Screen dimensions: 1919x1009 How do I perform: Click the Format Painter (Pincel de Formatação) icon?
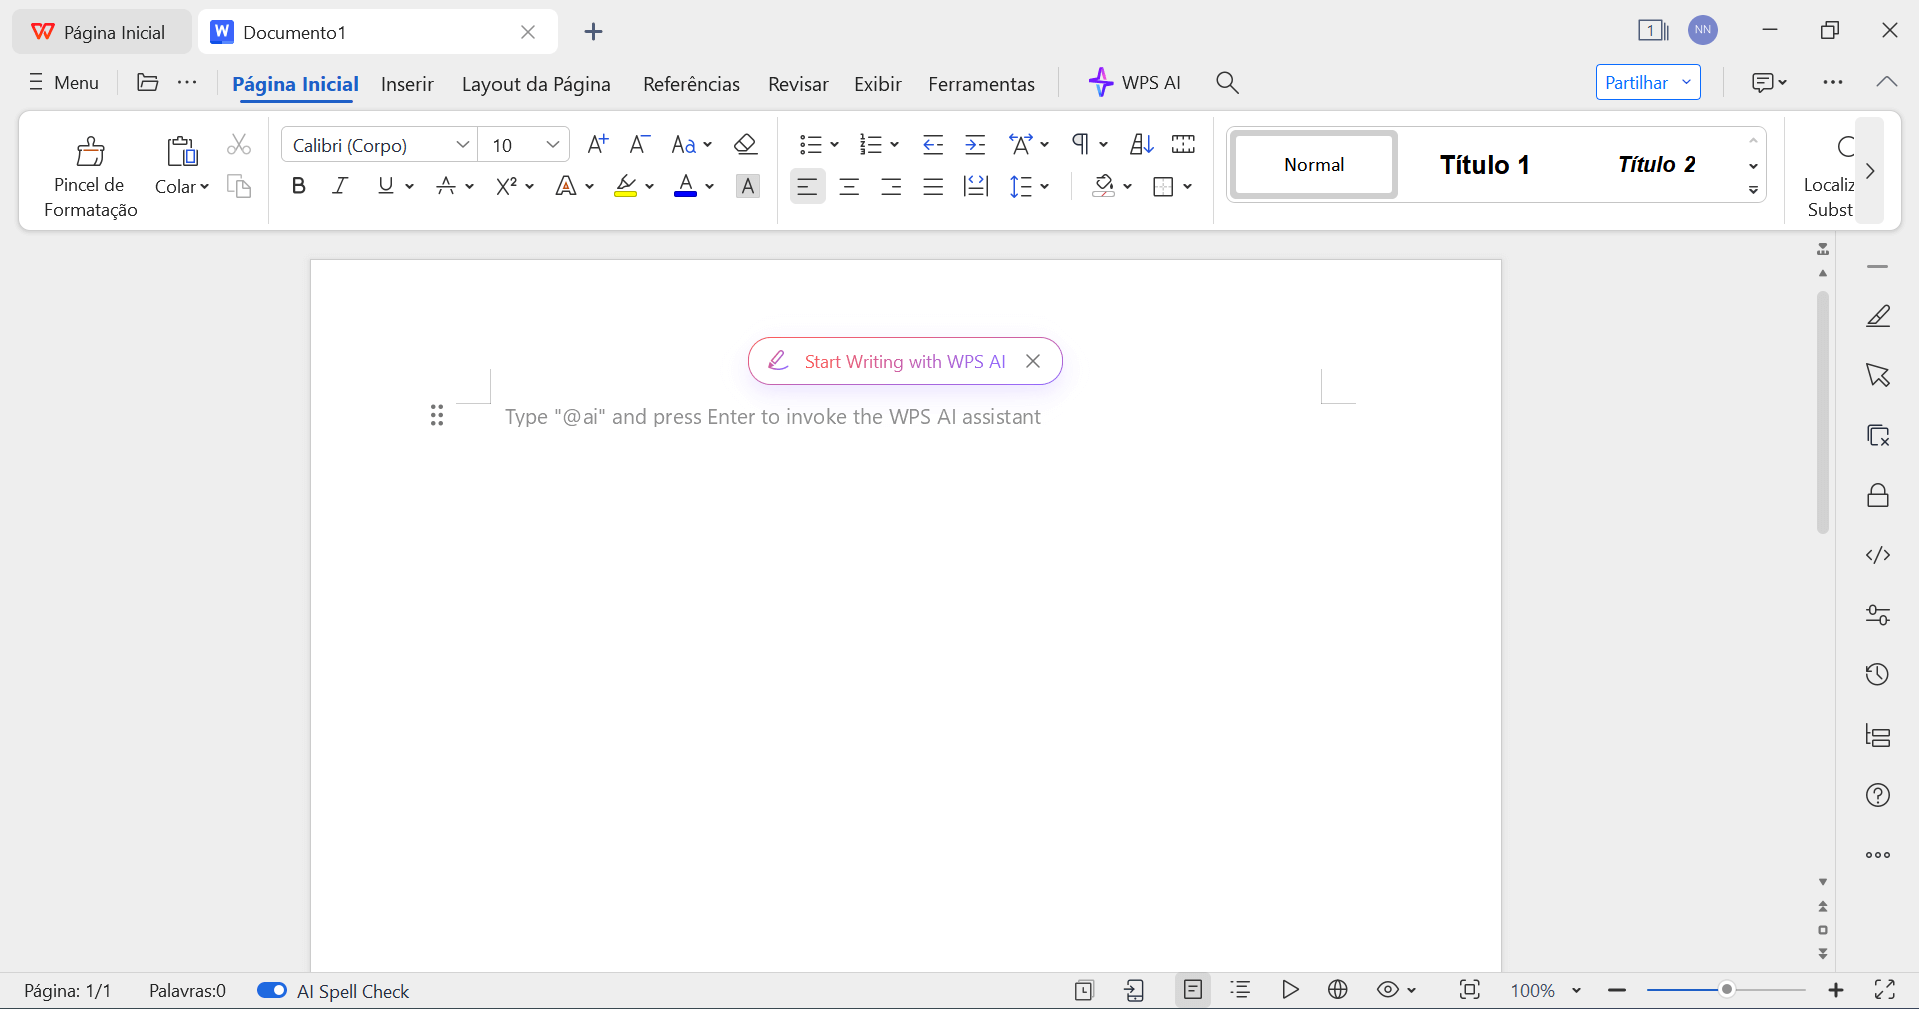[x=90, y=151]
